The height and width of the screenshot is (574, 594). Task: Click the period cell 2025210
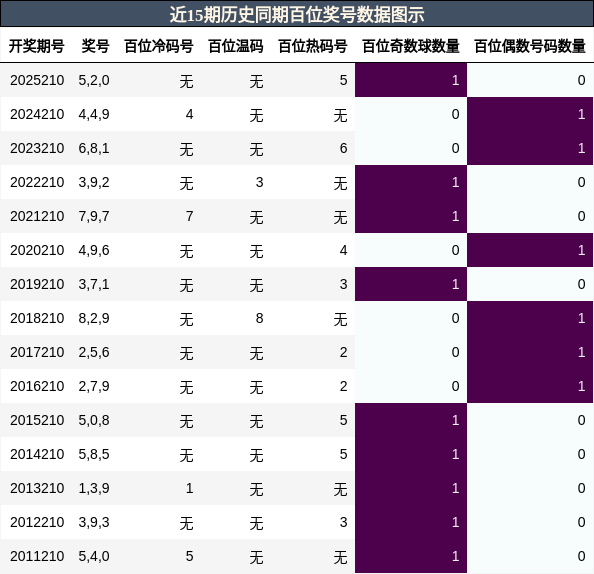point(37,80)
